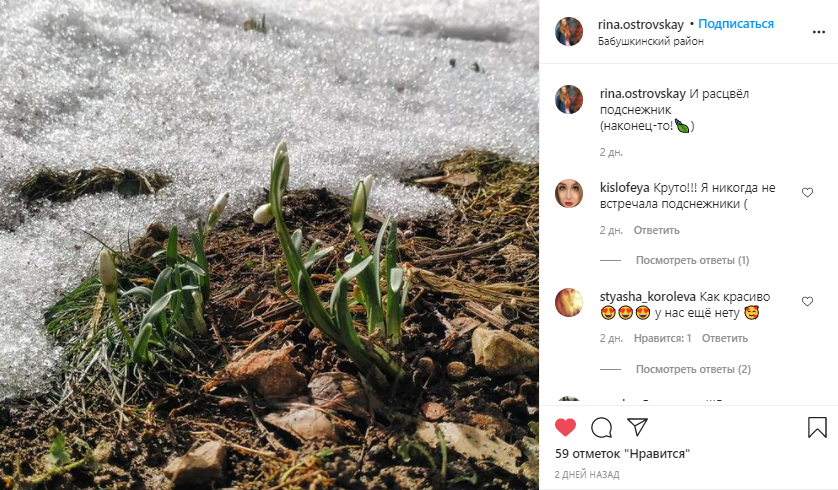Save post with the bookmark icon
This screenshot has width=838, height=490.
tap(817, 427)
